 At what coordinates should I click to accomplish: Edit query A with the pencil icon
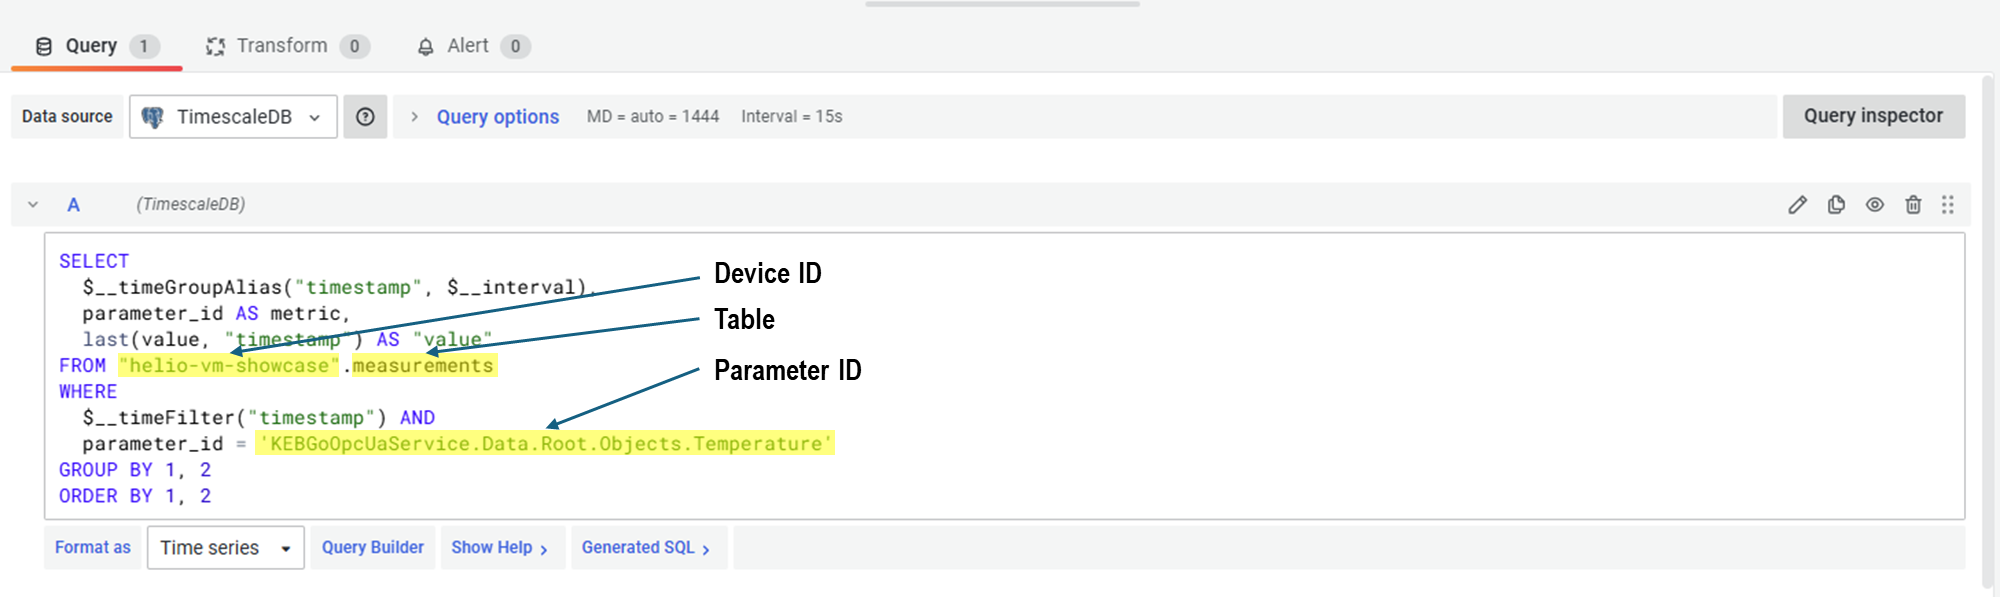(1797, 205)
